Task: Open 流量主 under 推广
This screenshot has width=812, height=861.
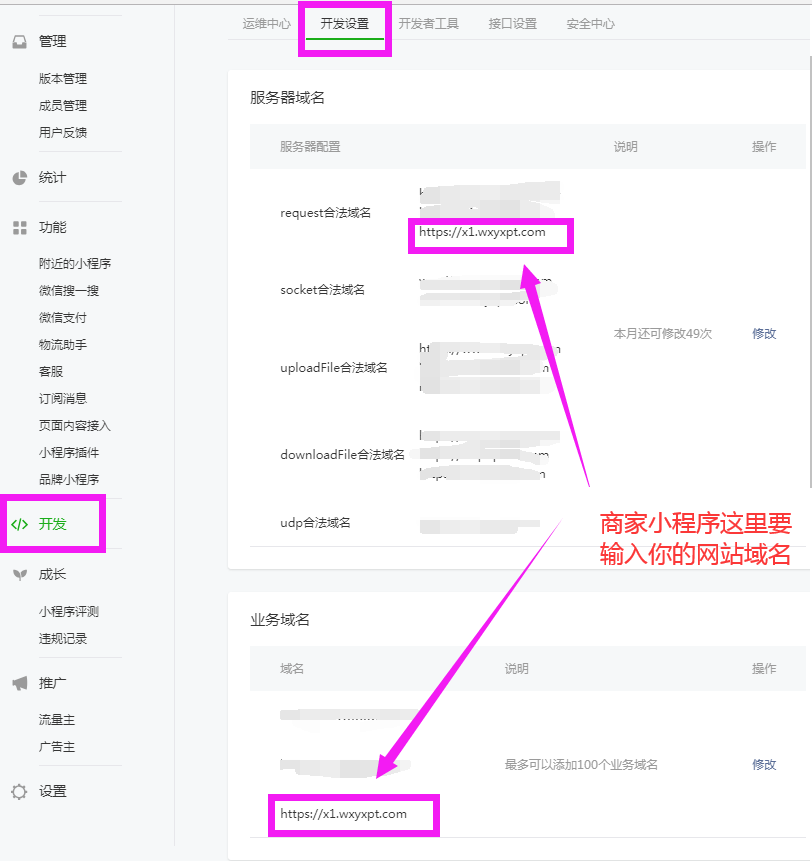Action: tap(57, 720)
